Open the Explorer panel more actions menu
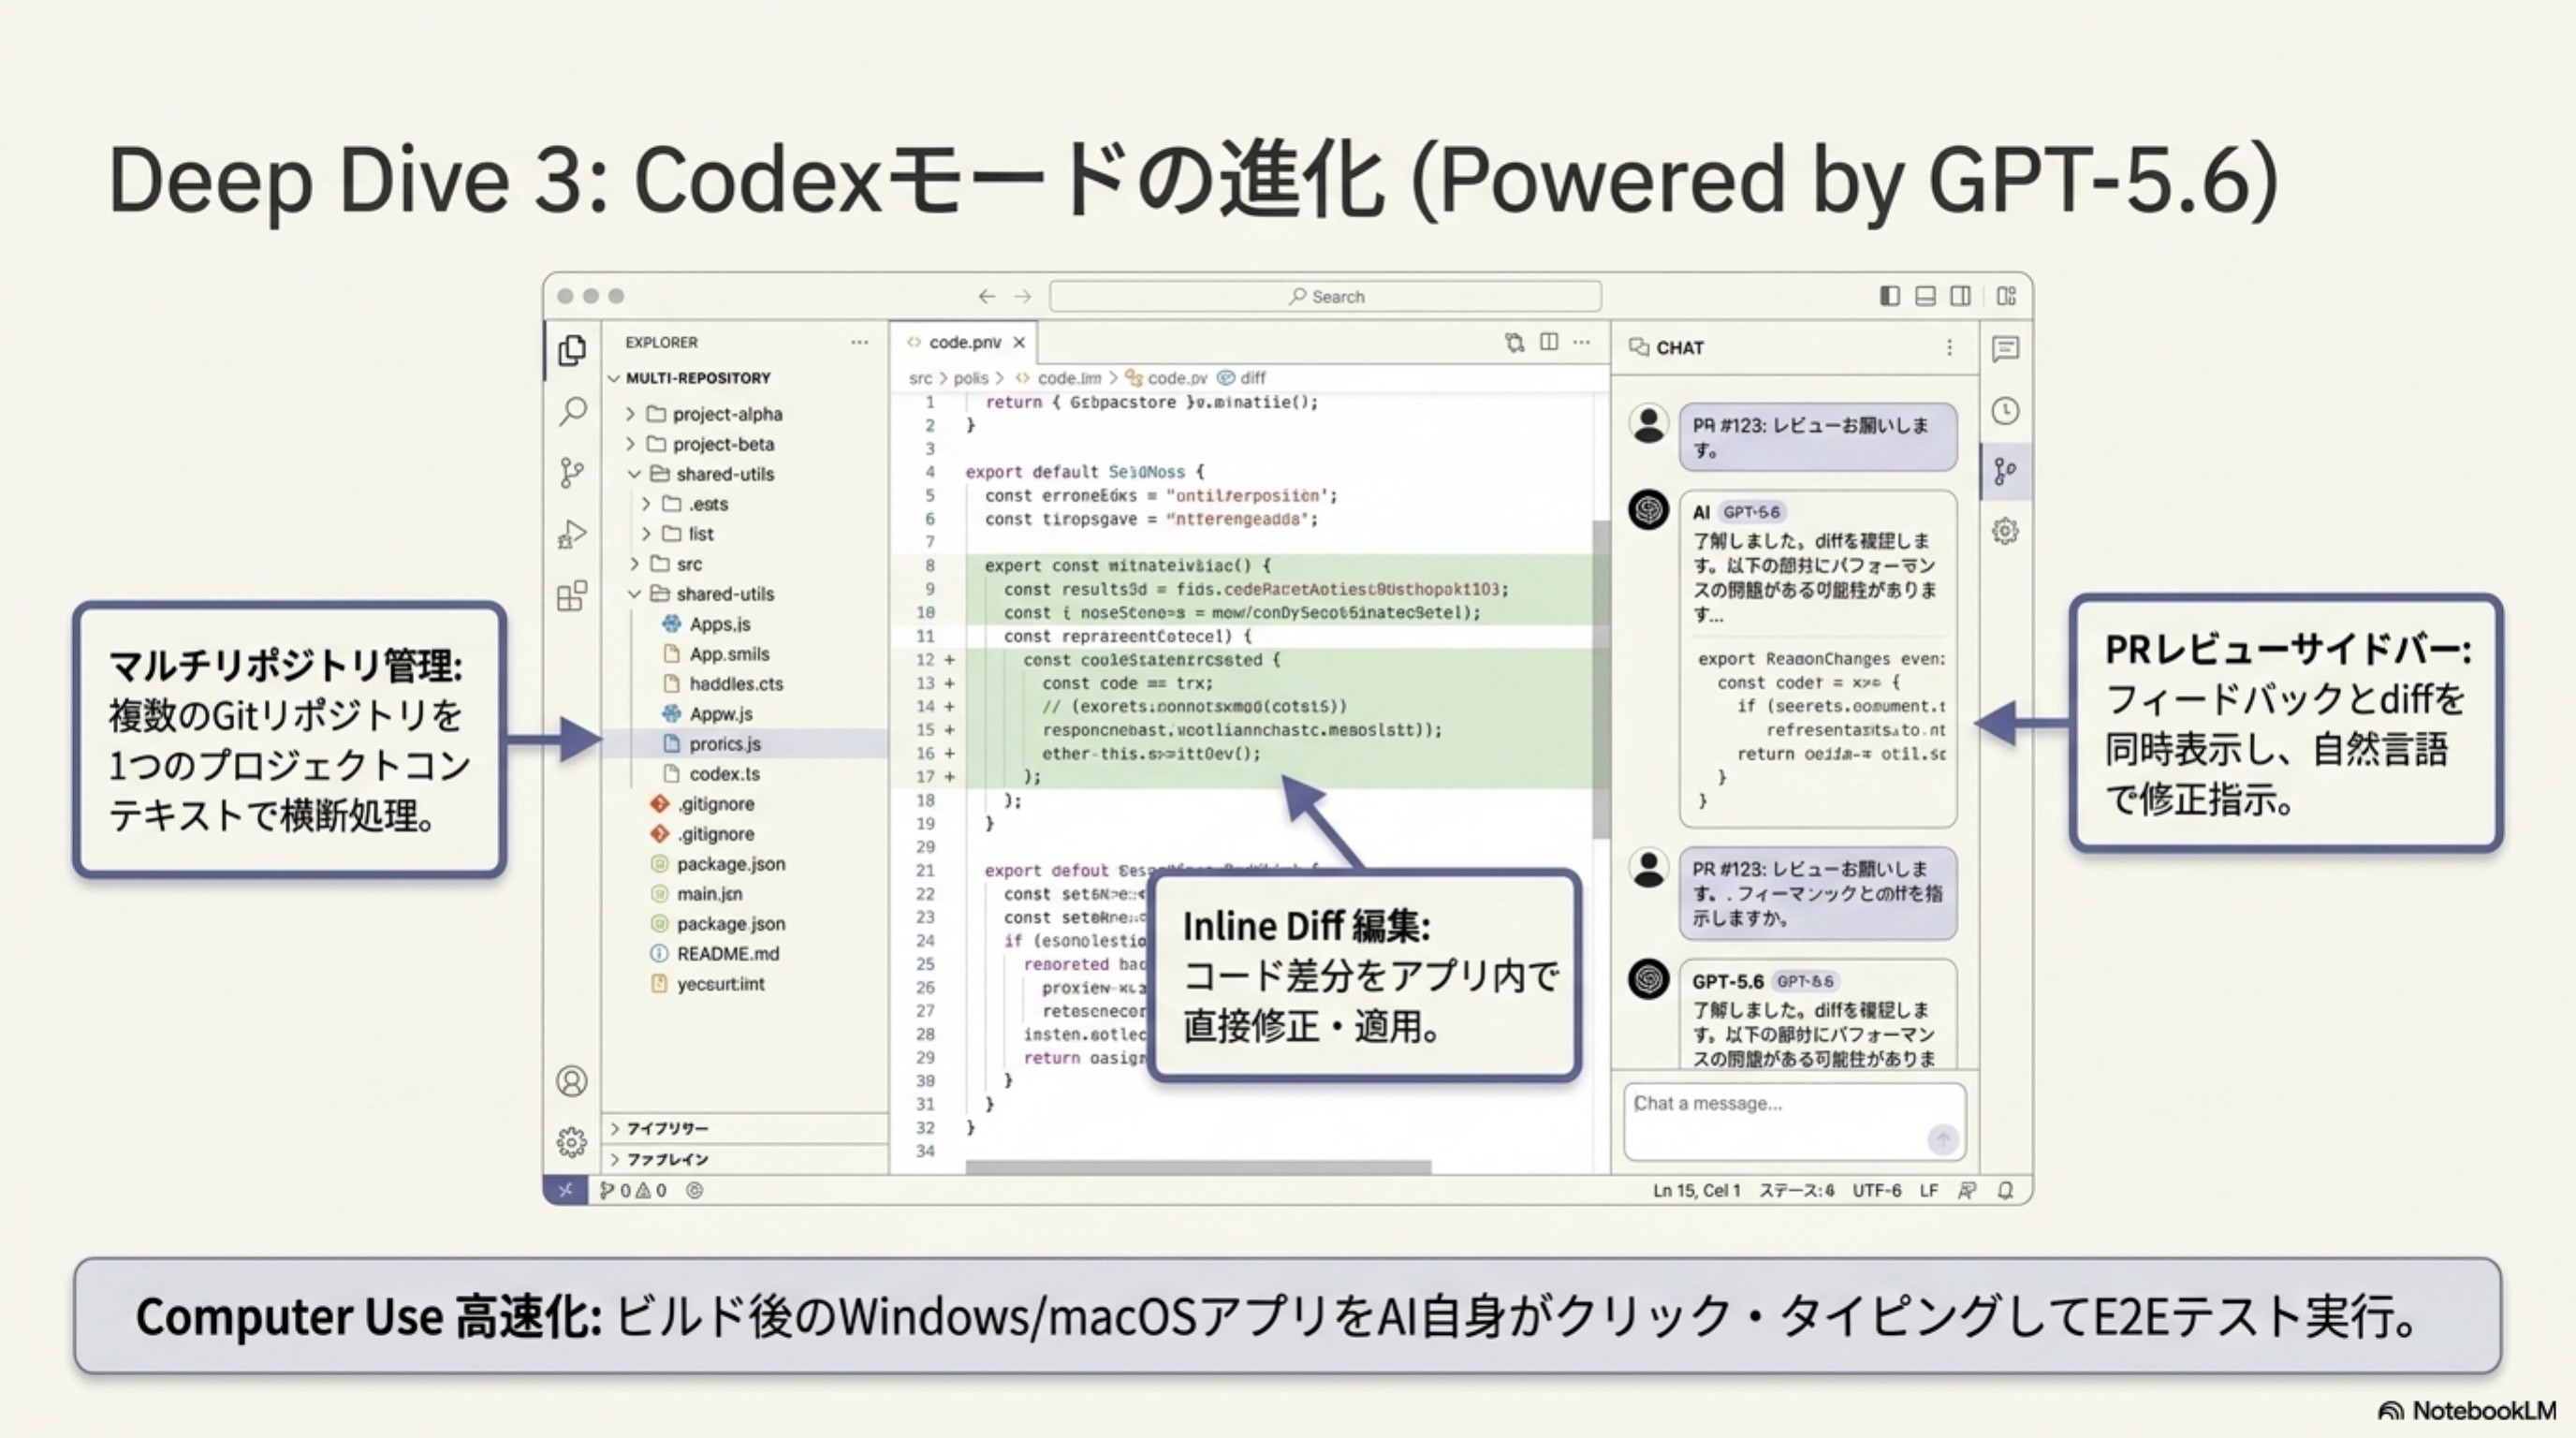Viewport: 2576px width, 1438px height. click(x=859, y=342)
